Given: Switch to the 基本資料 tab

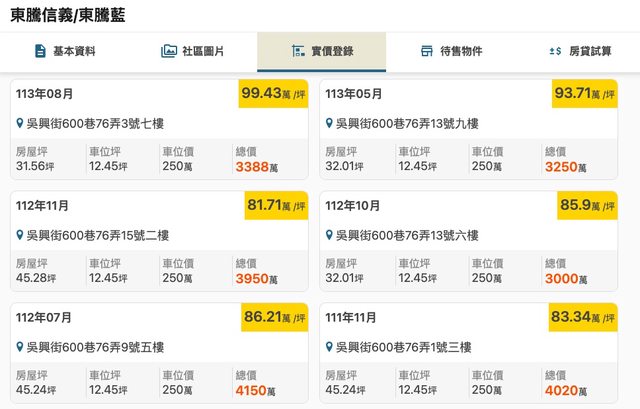Looking at the screenshot, I should coord(65,51).
